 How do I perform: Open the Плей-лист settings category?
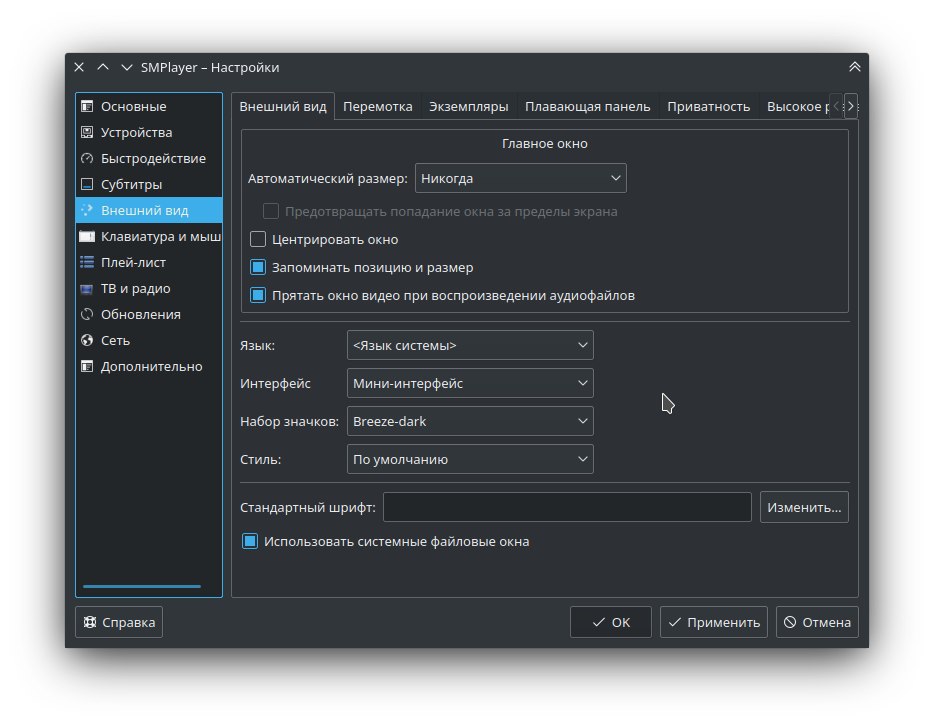tap(149, 262)
